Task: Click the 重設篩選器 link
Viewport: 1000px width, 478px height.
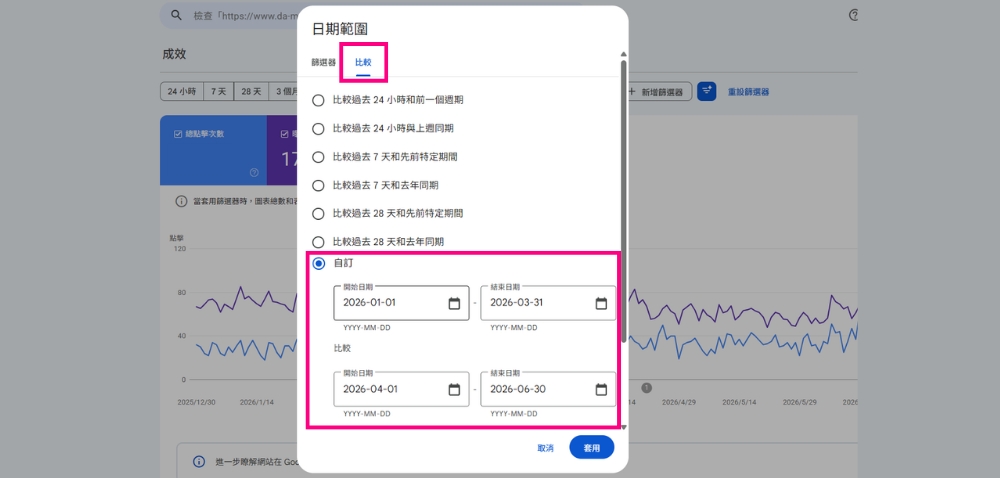Action: coord(749,92)
